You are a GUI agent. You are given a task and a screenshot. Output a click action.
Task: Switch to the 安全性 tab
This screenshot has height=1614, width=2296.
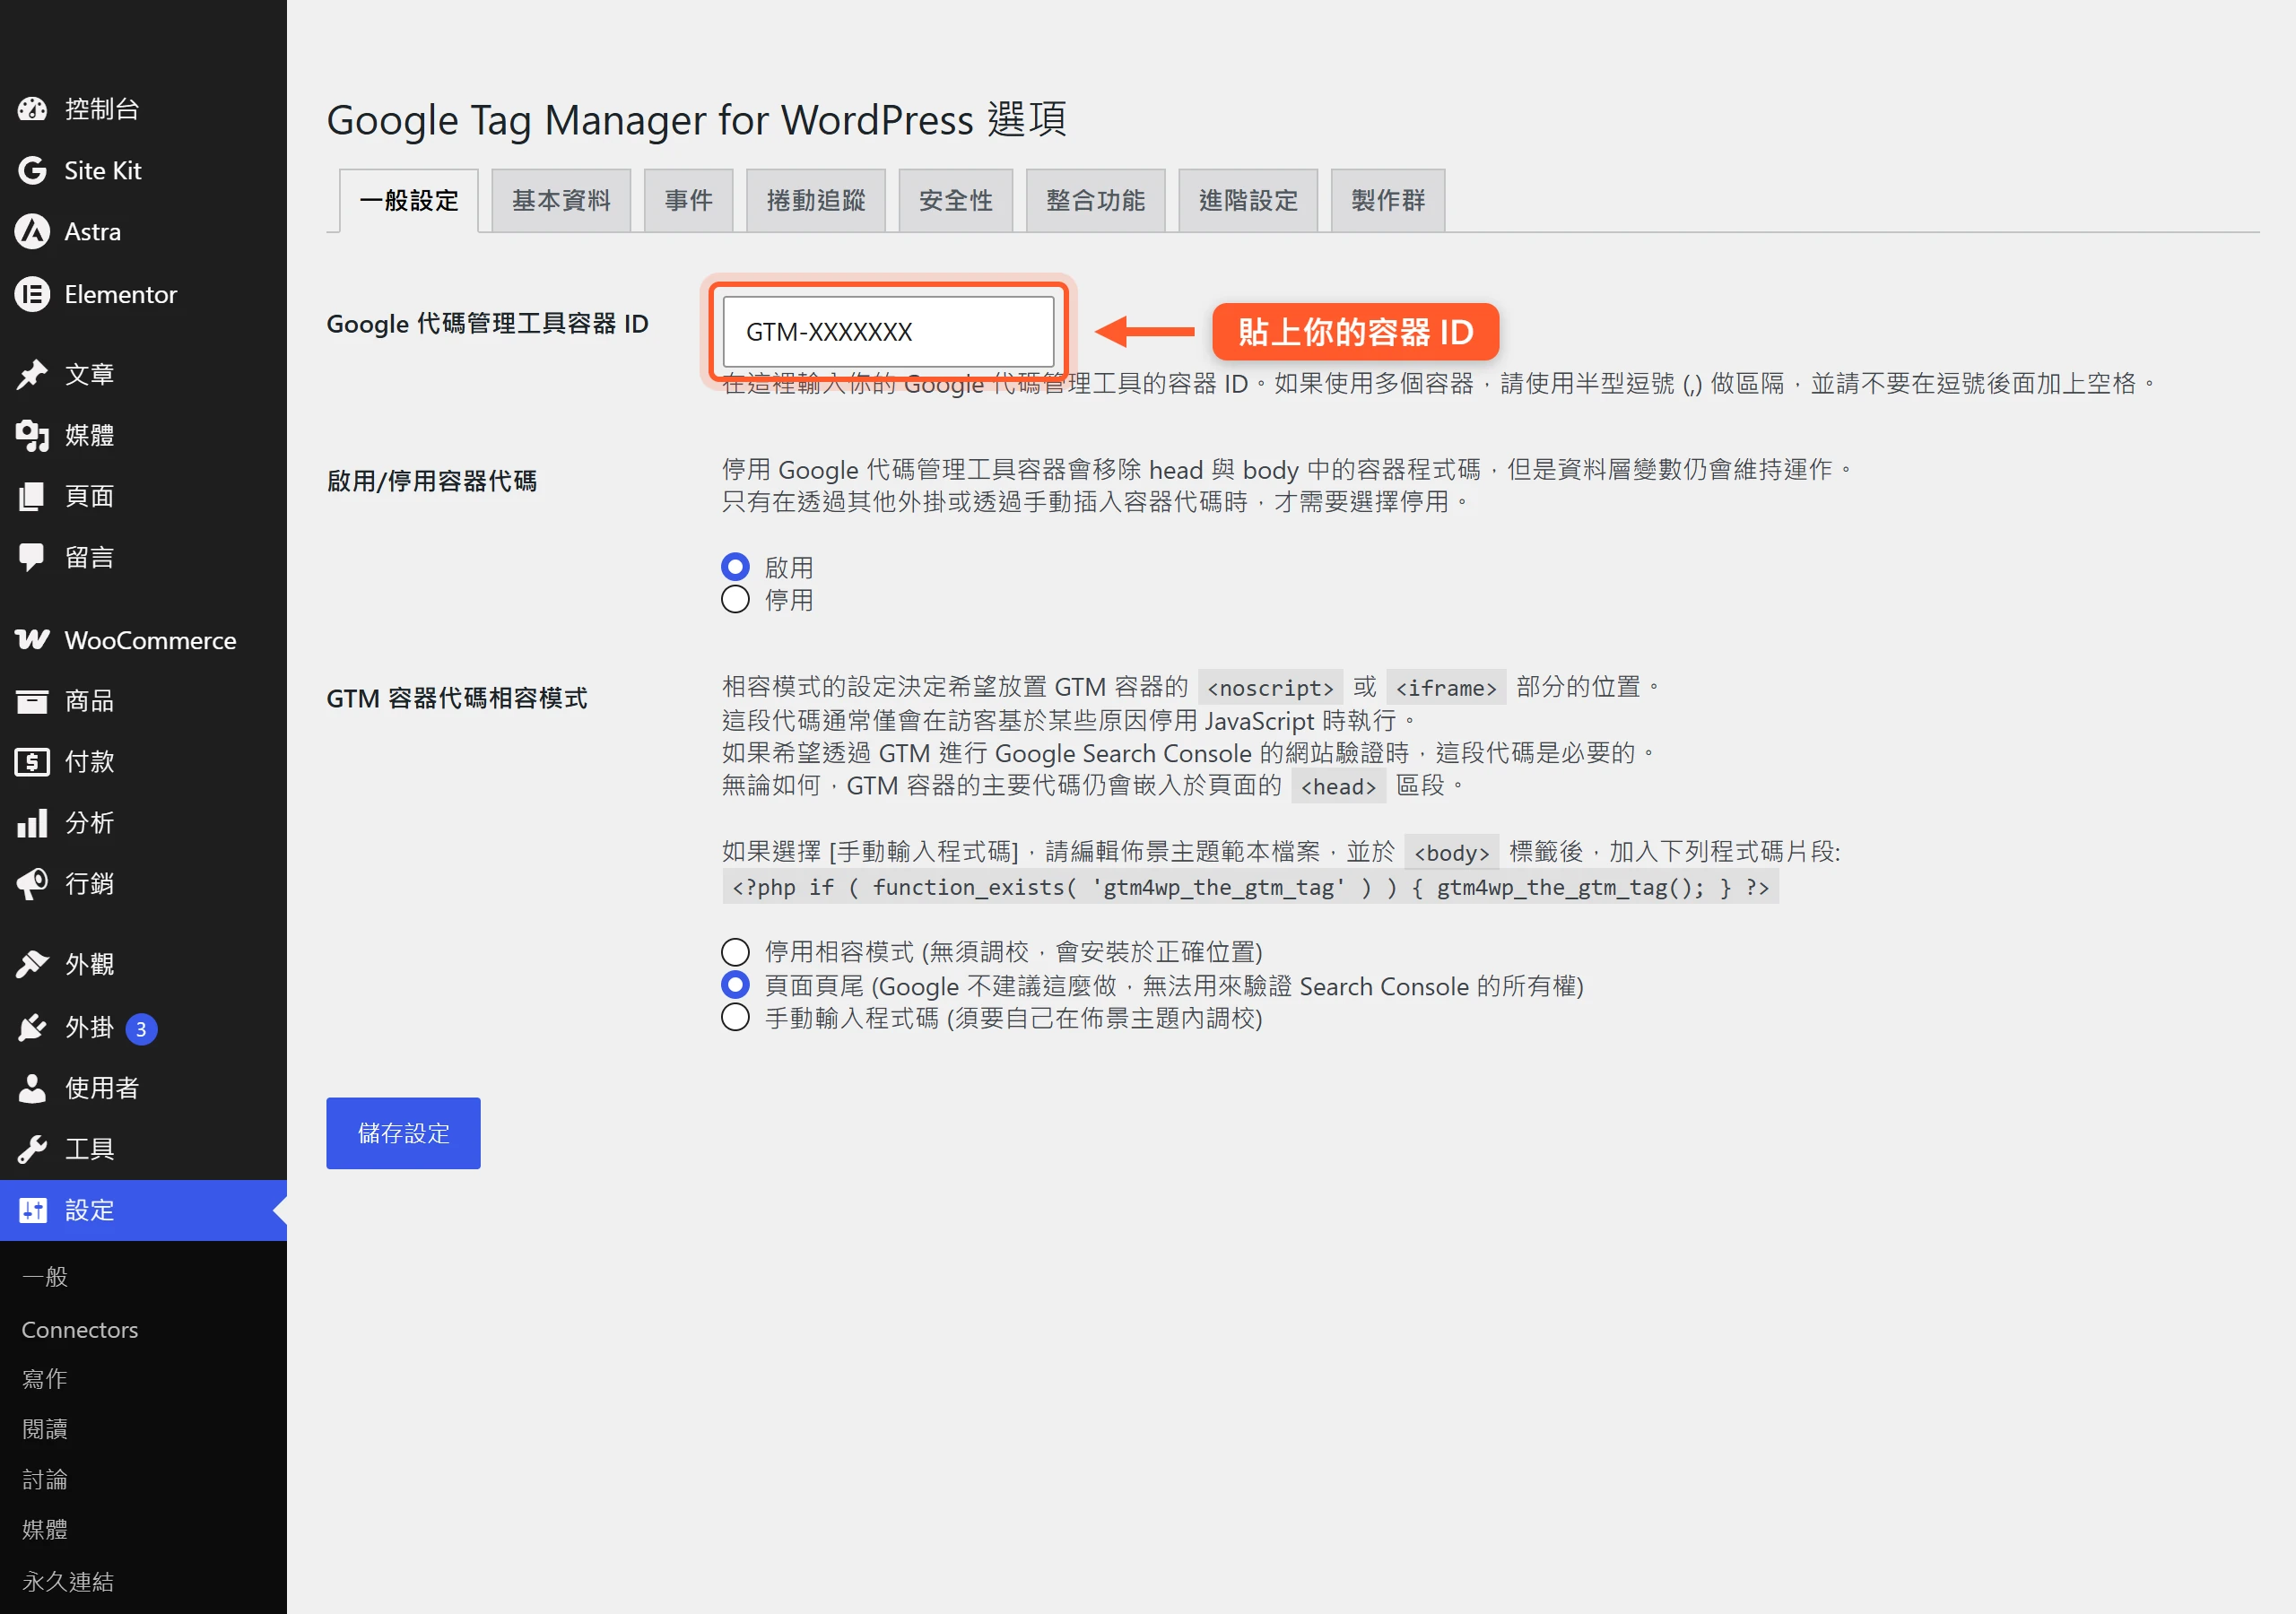(x=955, y=200)
